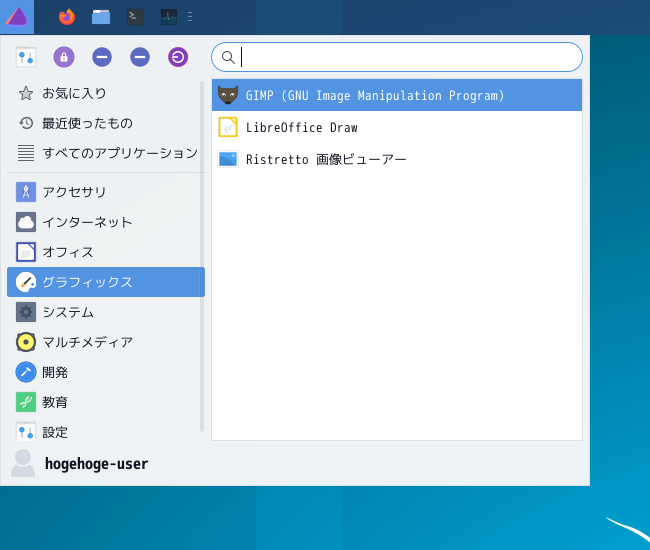Click the GIMP mascot icon

tap(228, 95)
